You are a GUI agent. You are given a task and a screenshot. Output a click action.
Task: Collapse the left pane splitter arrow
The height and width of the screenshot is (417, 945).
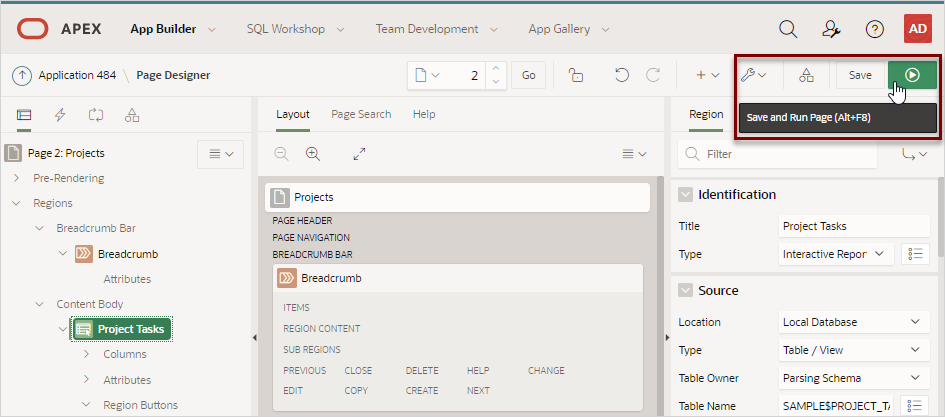[x=254, y=338]
